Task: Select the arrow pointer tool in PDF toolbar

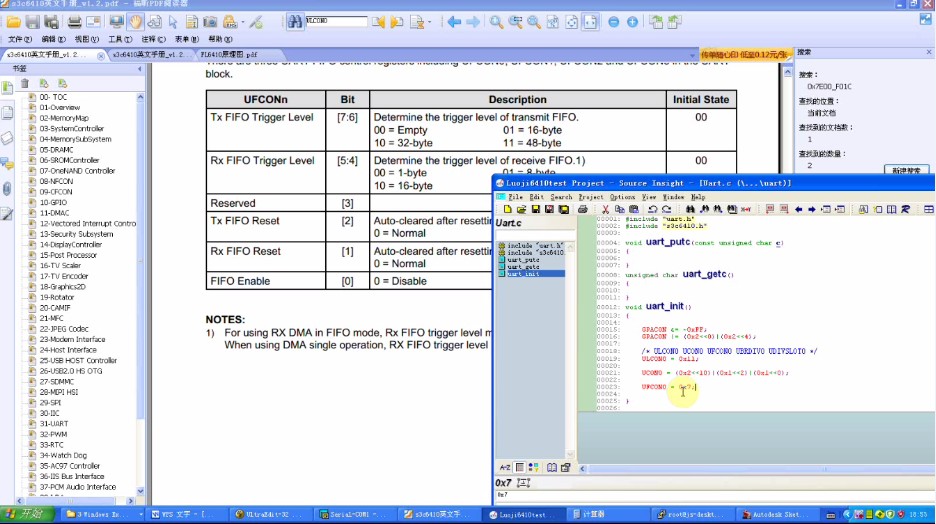Action: pos(173,22)
